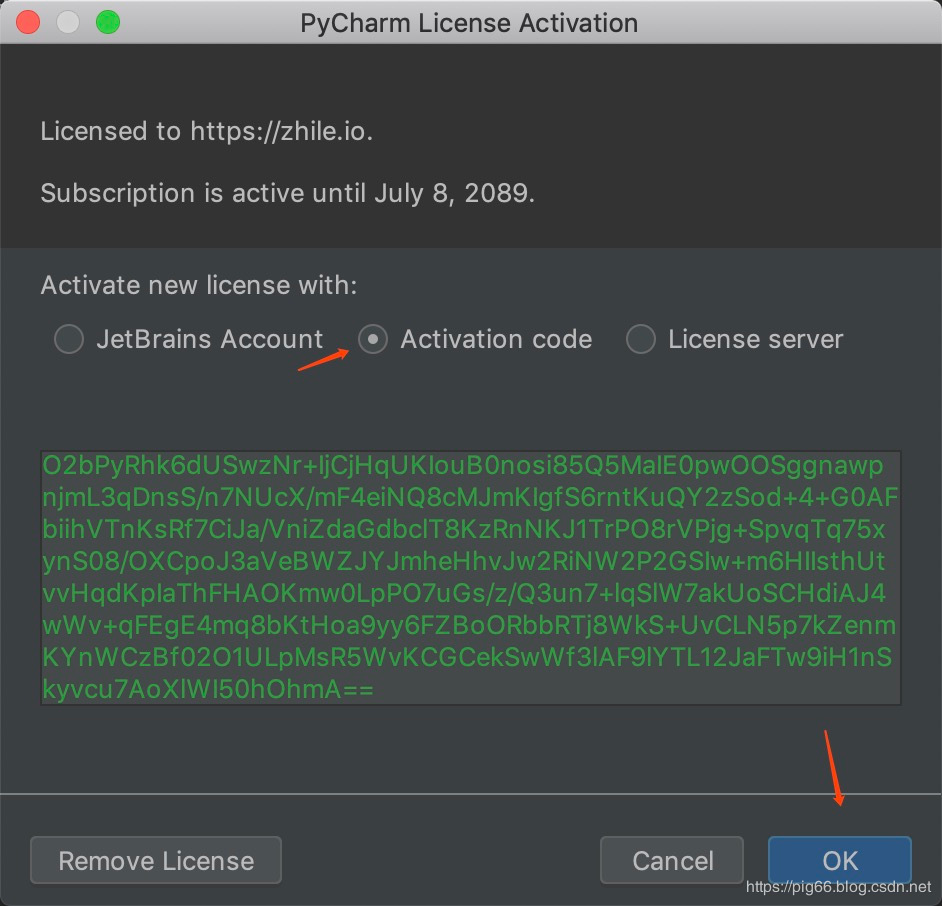Click the red close window button
Viewport: 942px width, 906px height.
pyautogui.click(x=29, y=22)
